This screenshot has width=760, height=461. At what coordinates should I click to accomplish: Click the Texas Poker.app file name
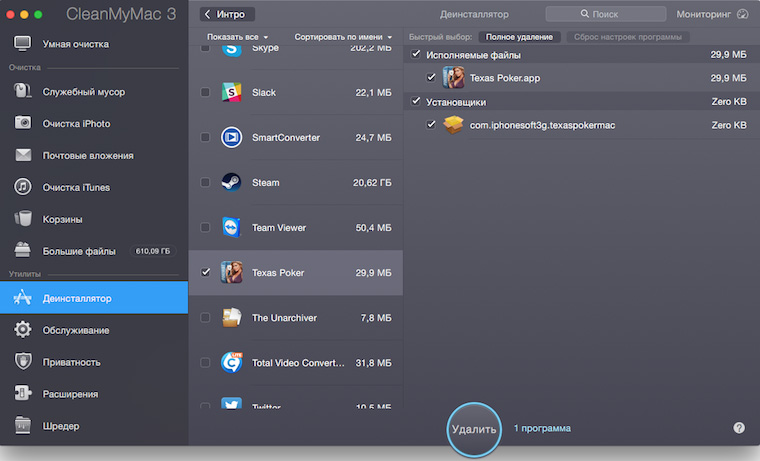pyautogui.click(x=505, y=78)
